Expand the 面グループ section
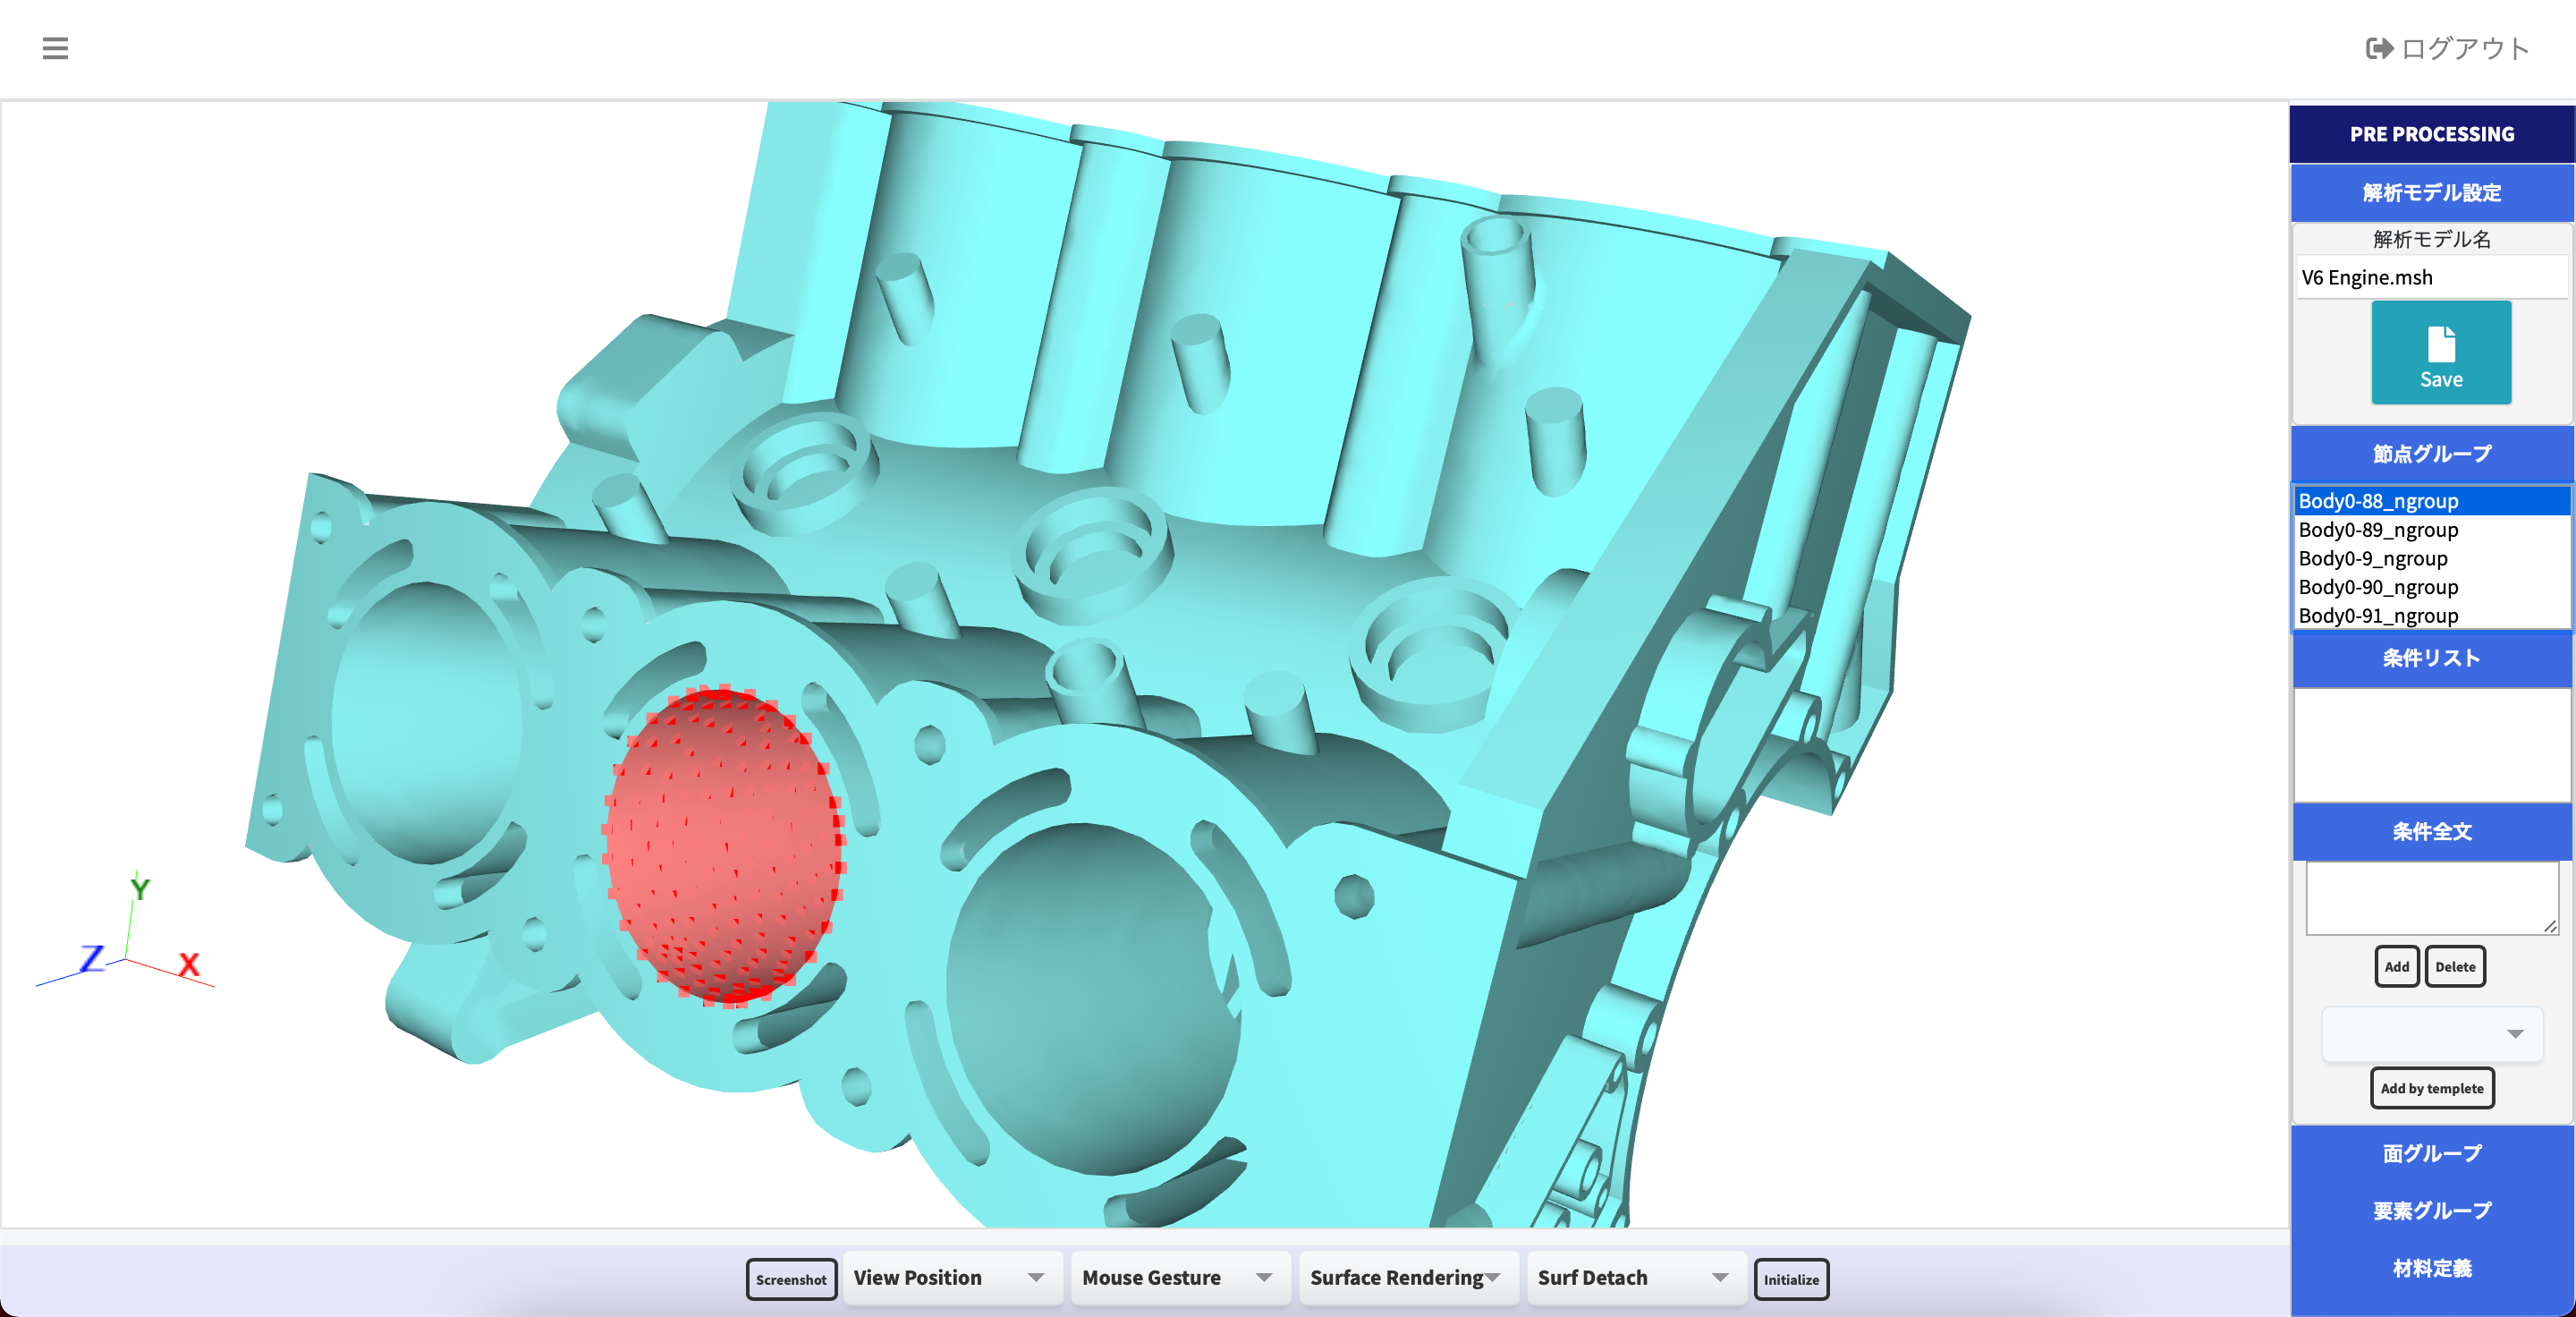The image size is (2576, 1317). tap(2431, 1153)
